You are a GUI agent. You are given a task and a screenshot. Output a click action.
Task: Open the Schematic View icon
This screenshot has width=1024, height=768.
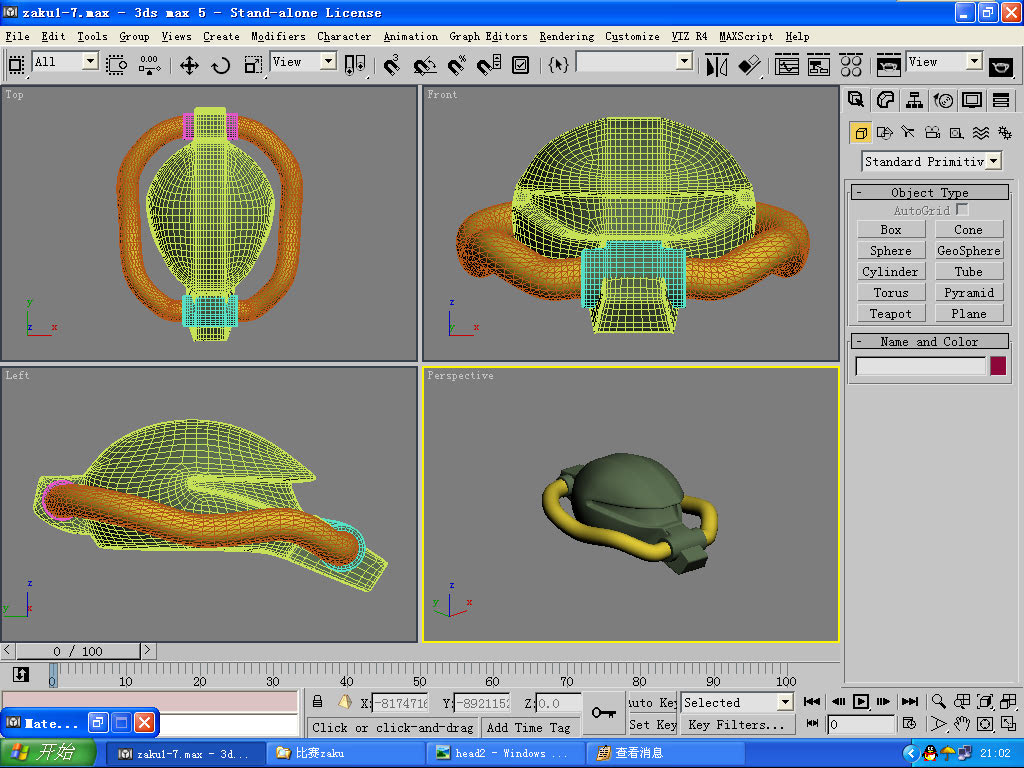[x=818, y=65]
